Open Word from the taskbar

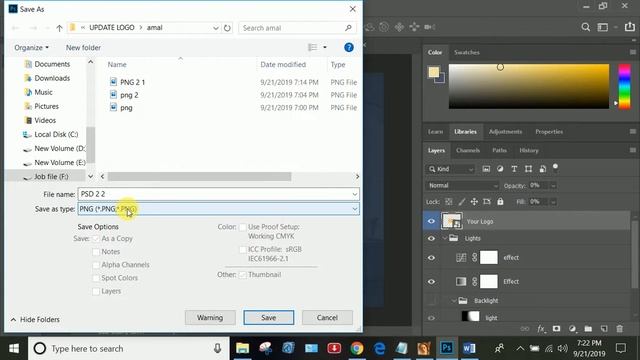click(x=469, y=348)
